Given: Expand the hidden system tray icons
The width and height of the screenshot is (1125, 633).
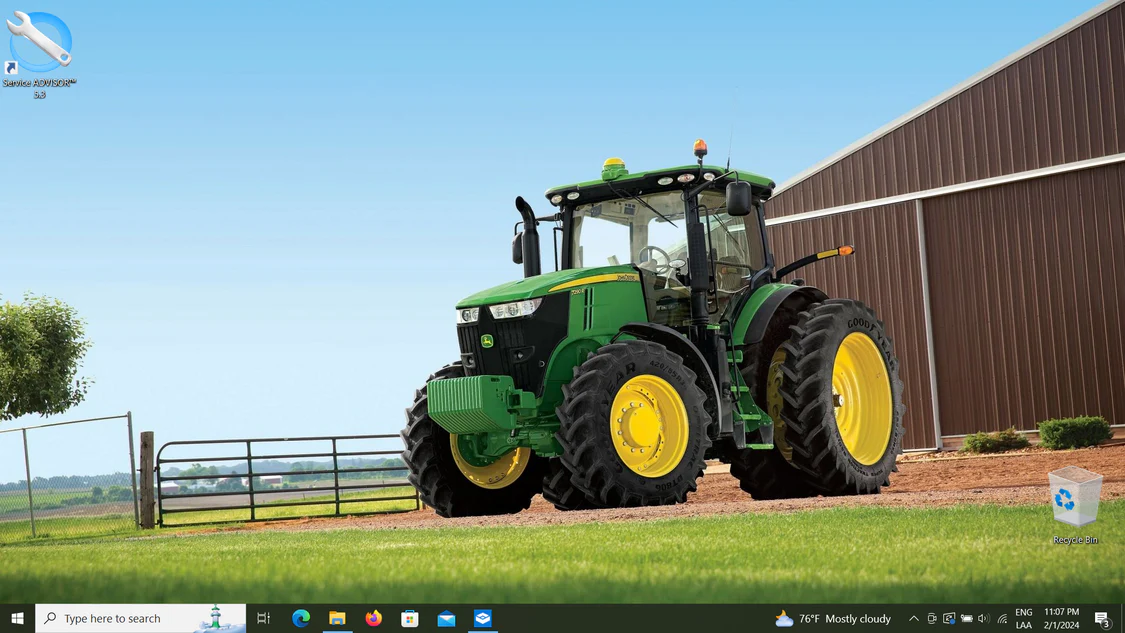Looking at the screenshot, I should pos(913,619).
